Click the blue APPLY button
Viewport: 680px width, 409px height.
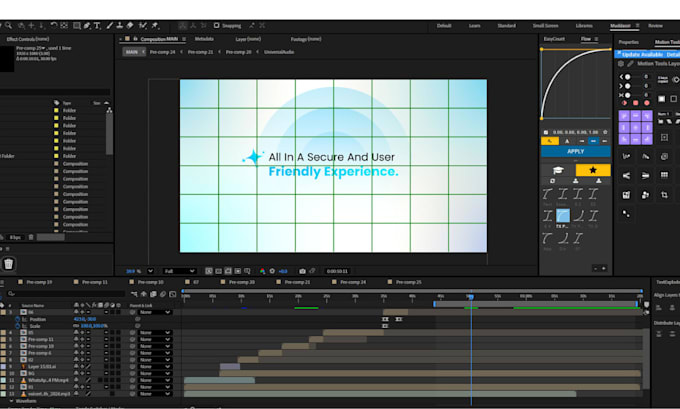[575, 151]
